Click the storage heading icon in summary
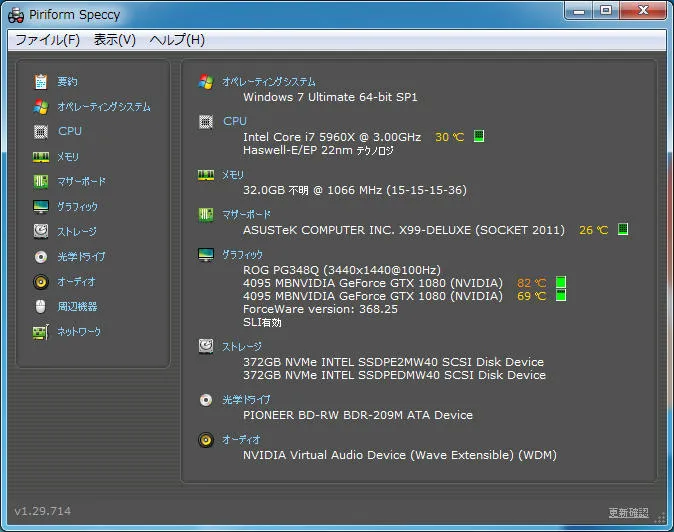Viewport: 674px width, 532px height. pos(206,346)
